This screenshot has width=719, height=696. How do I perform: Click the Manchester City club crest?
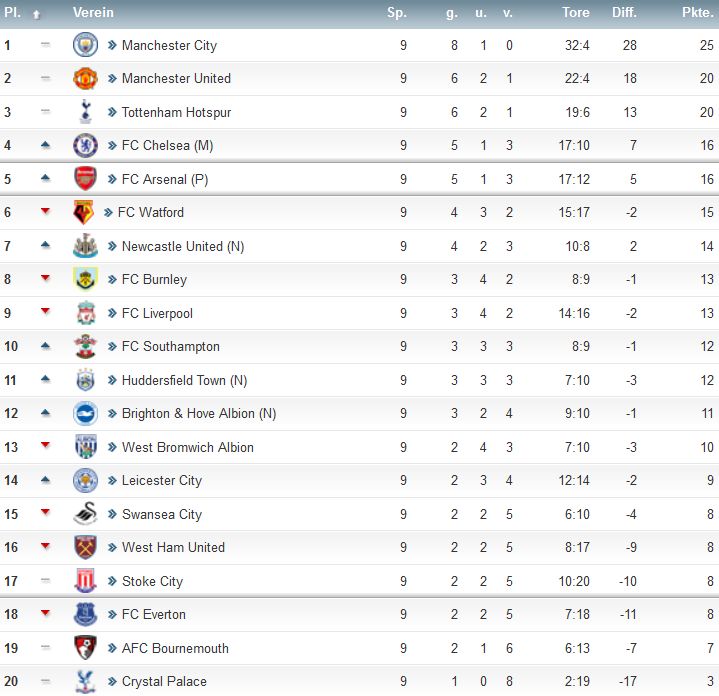(85, 44)
